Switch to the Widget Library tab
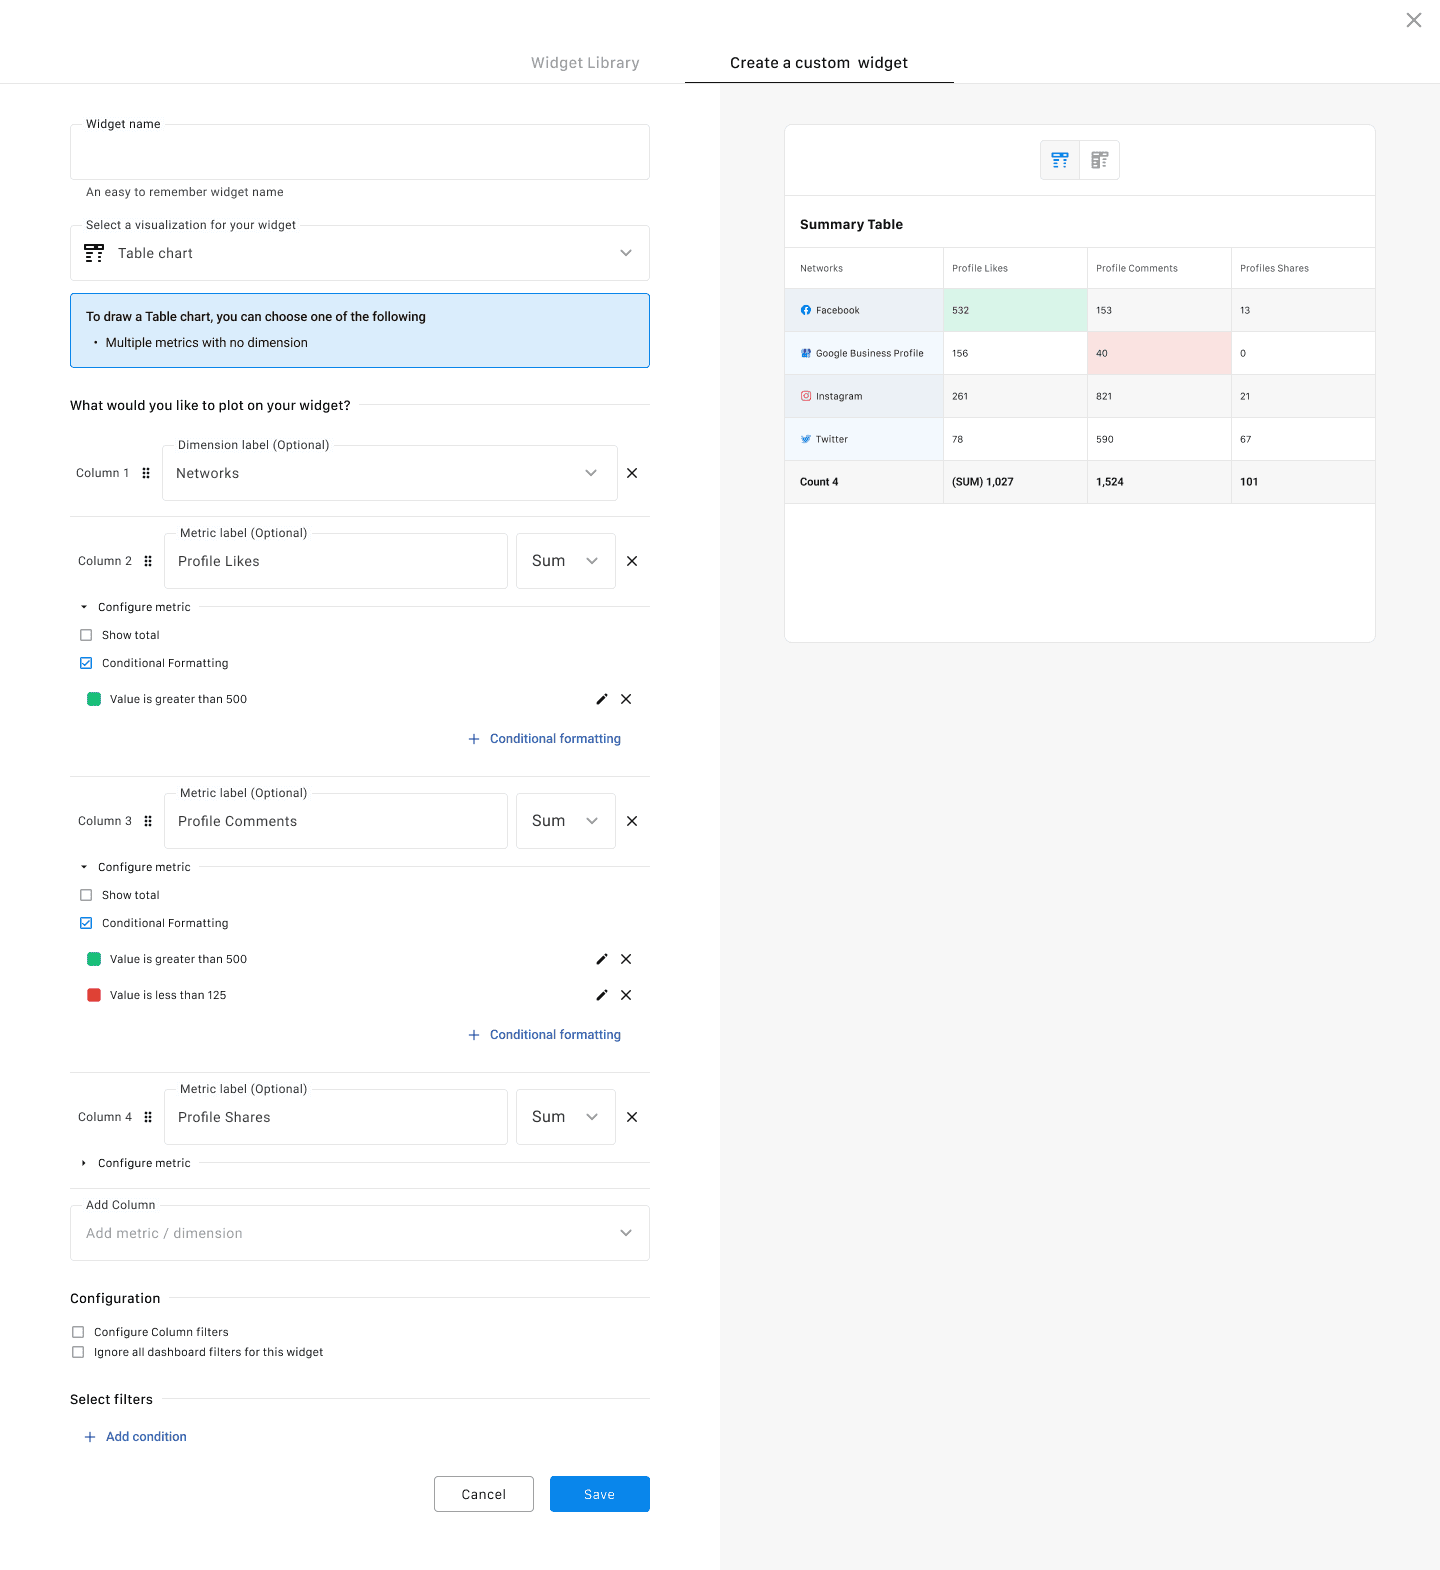Viewport: 1440px width, 1570px height. tap(585, 63)
